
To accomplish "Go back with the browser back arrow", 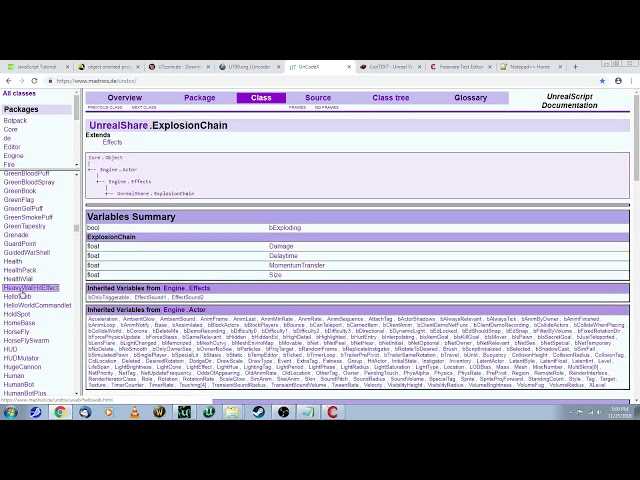I will pyautogui.click(x=9, y=81).
